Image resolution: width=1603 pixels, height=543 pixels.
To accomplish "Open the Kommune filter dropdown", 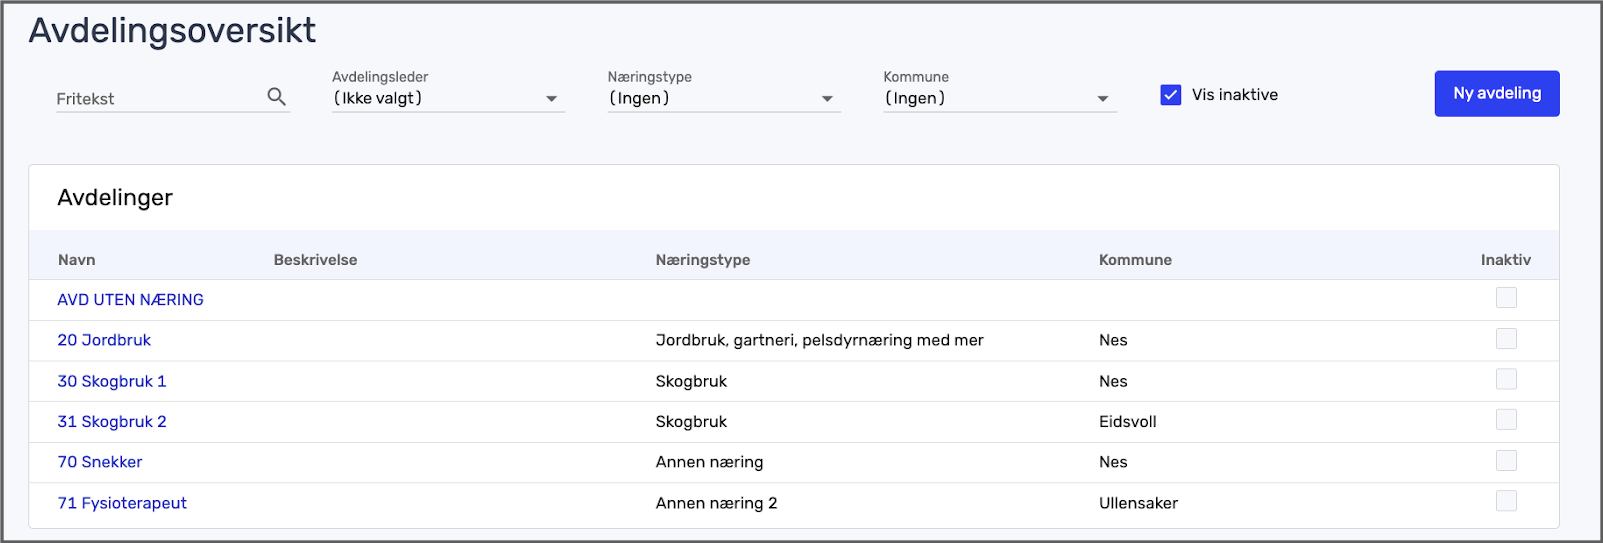I will (999, 98).
